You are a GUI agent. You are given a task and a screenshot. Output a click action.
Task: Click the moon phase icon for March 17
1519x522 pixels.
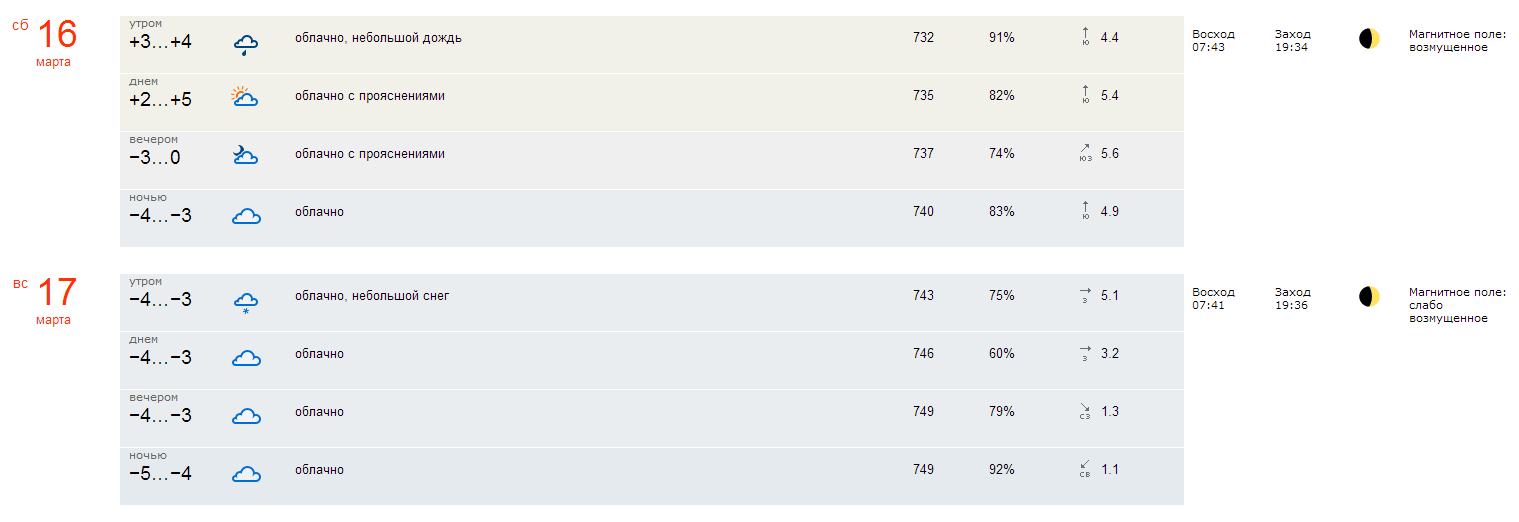tap(1369, 297)
